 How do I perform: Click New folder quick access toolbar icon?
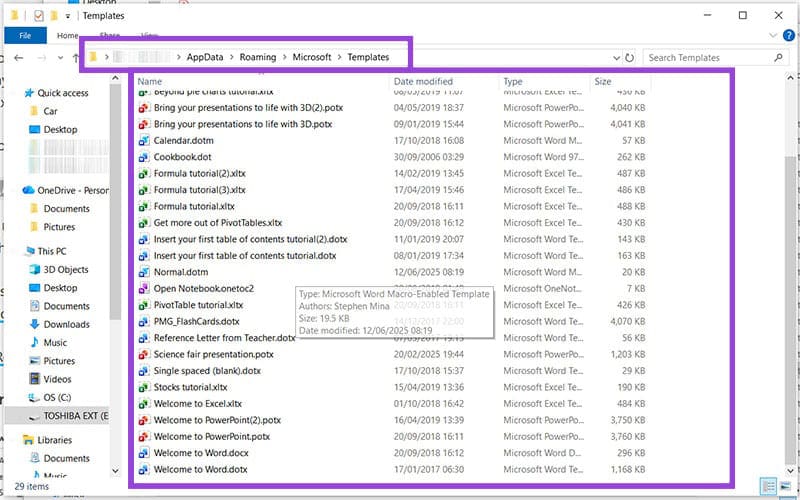[x=54, y=16]
